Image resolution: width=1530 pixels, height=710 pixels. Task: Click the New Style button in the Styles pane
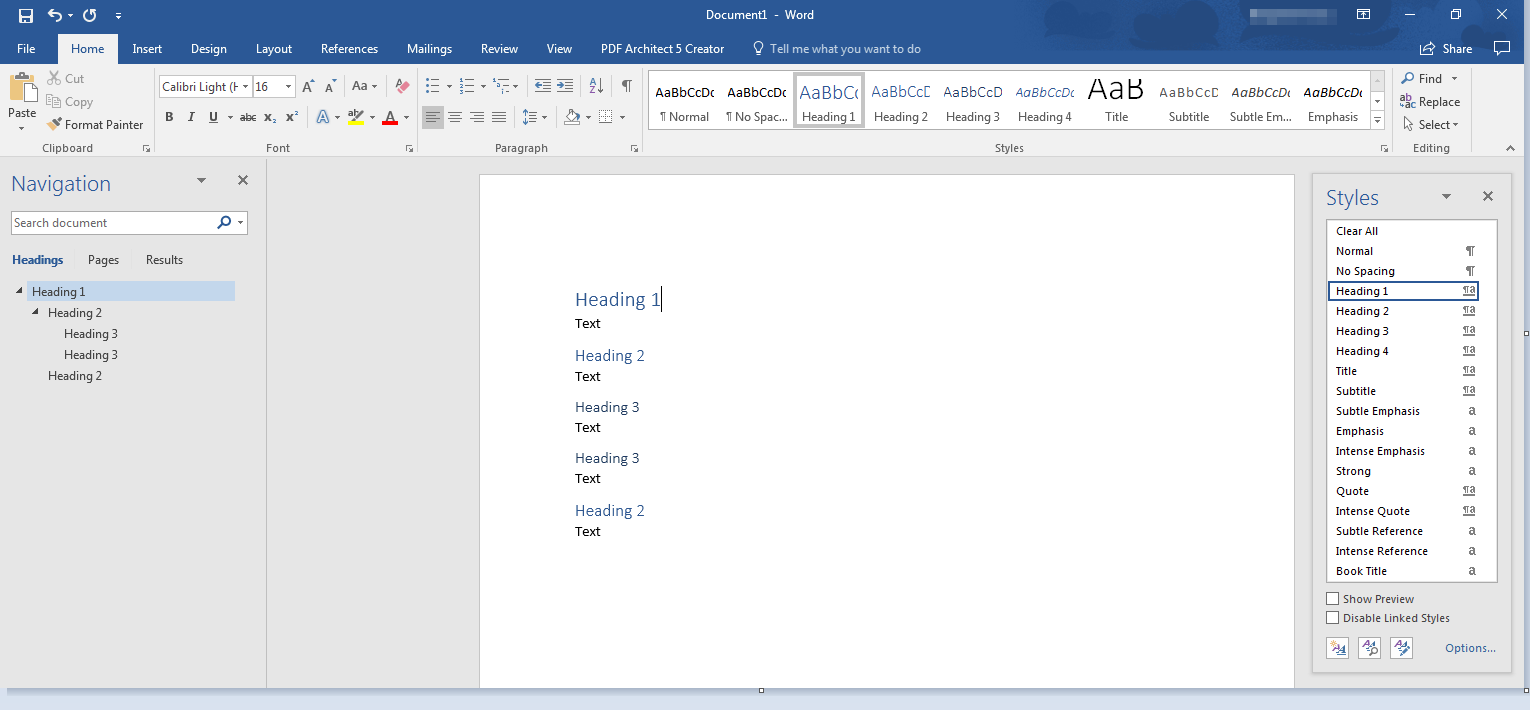tap(1338, 648)
